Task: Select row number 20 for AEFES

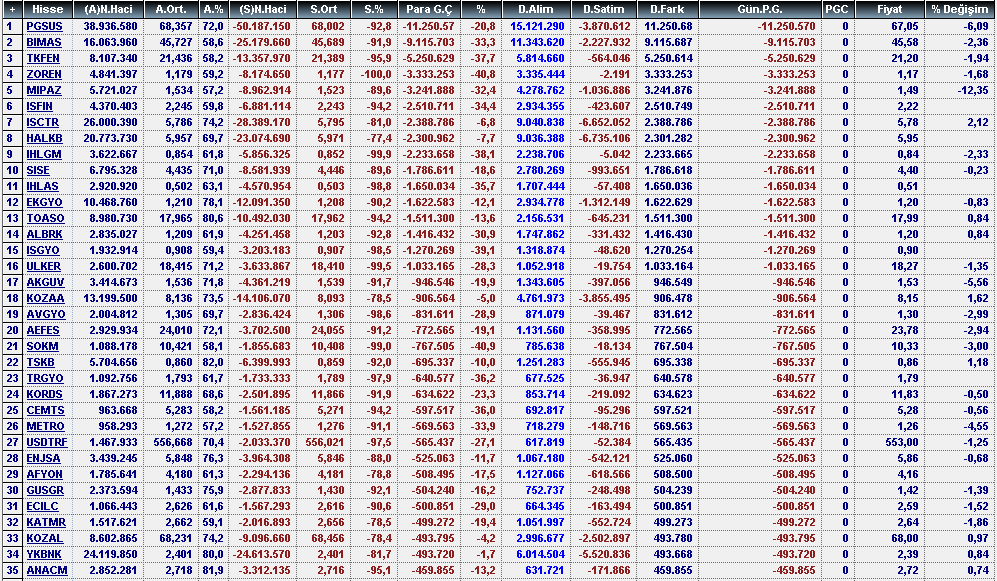Action: click(x=11, y=330)
